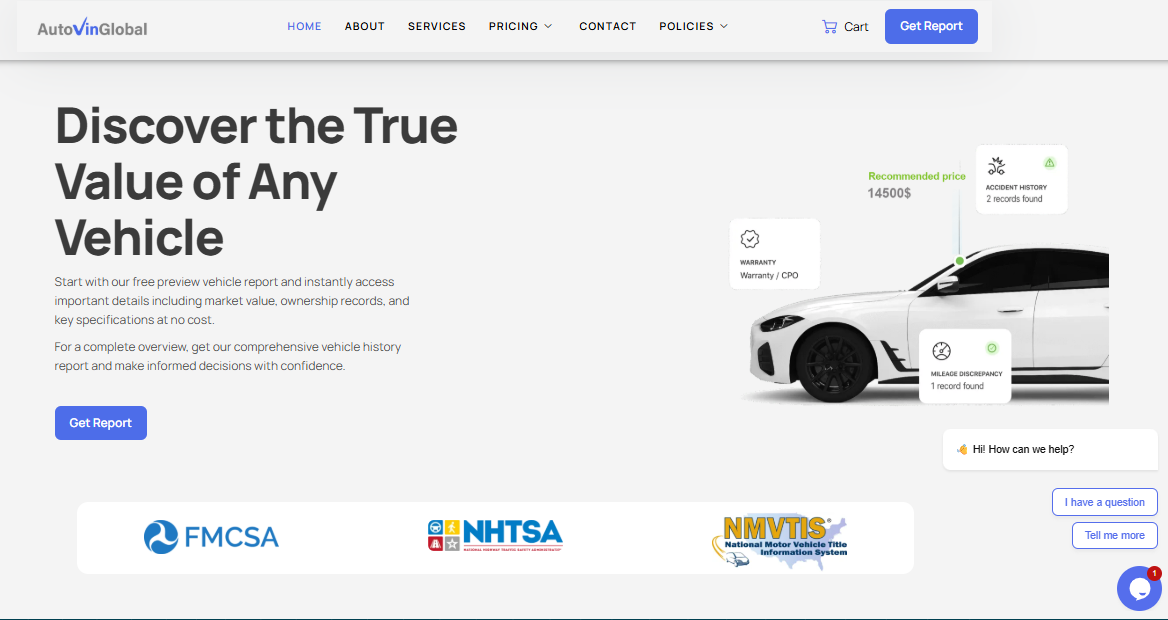This screenshot has height=620, width=1168.
Task: Click the blue Get Report hero button
Action: point(100,422)
